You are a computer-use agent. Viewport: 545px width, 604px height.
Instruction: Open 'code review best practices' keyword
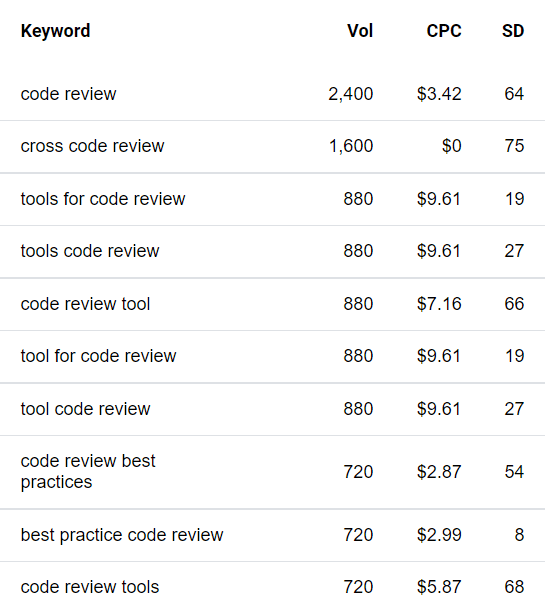tap(88, 471)
